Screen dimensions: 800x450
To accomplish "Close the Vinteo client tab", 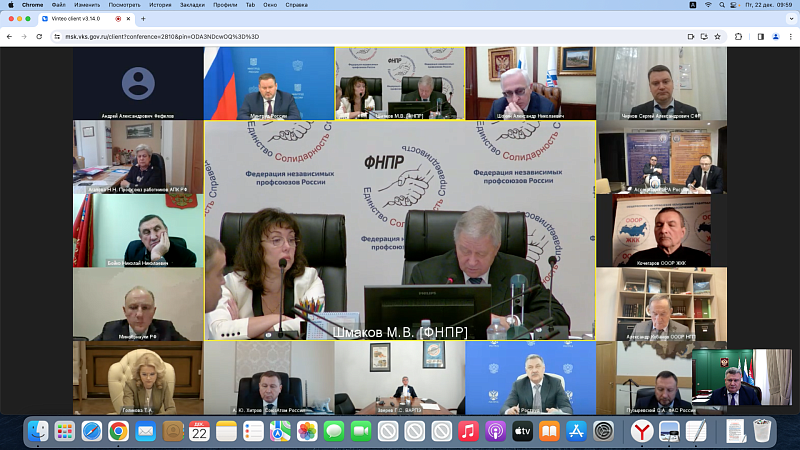I will pyautogui.click(x=128, y=19).
